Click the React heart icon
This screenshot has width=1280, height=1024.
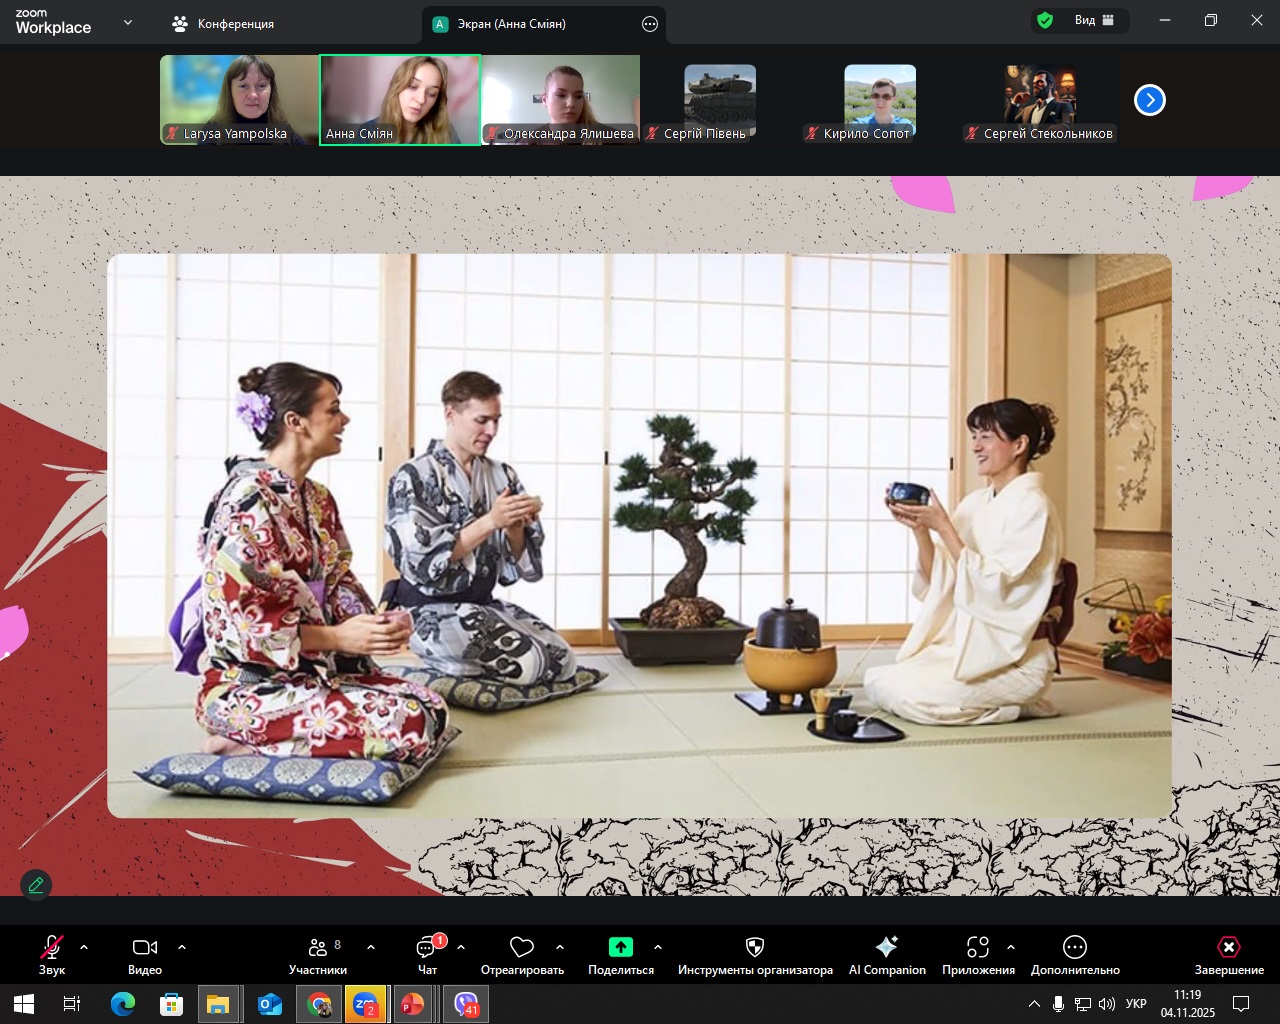[x=522, y=955]
